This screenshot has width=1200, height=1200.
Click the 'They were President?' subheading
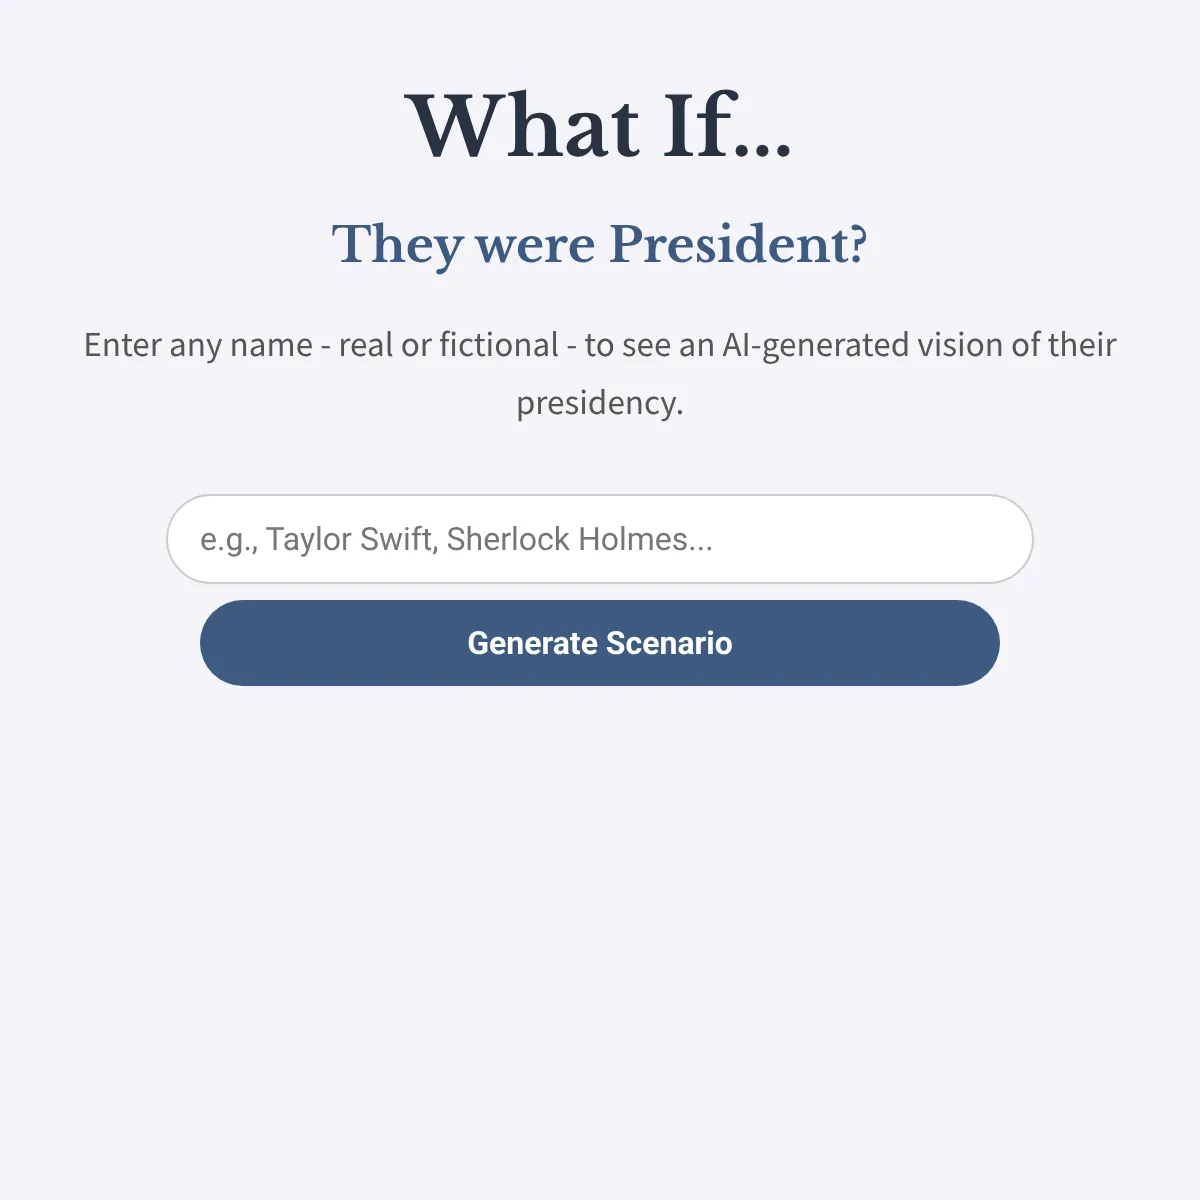point(600,244)
